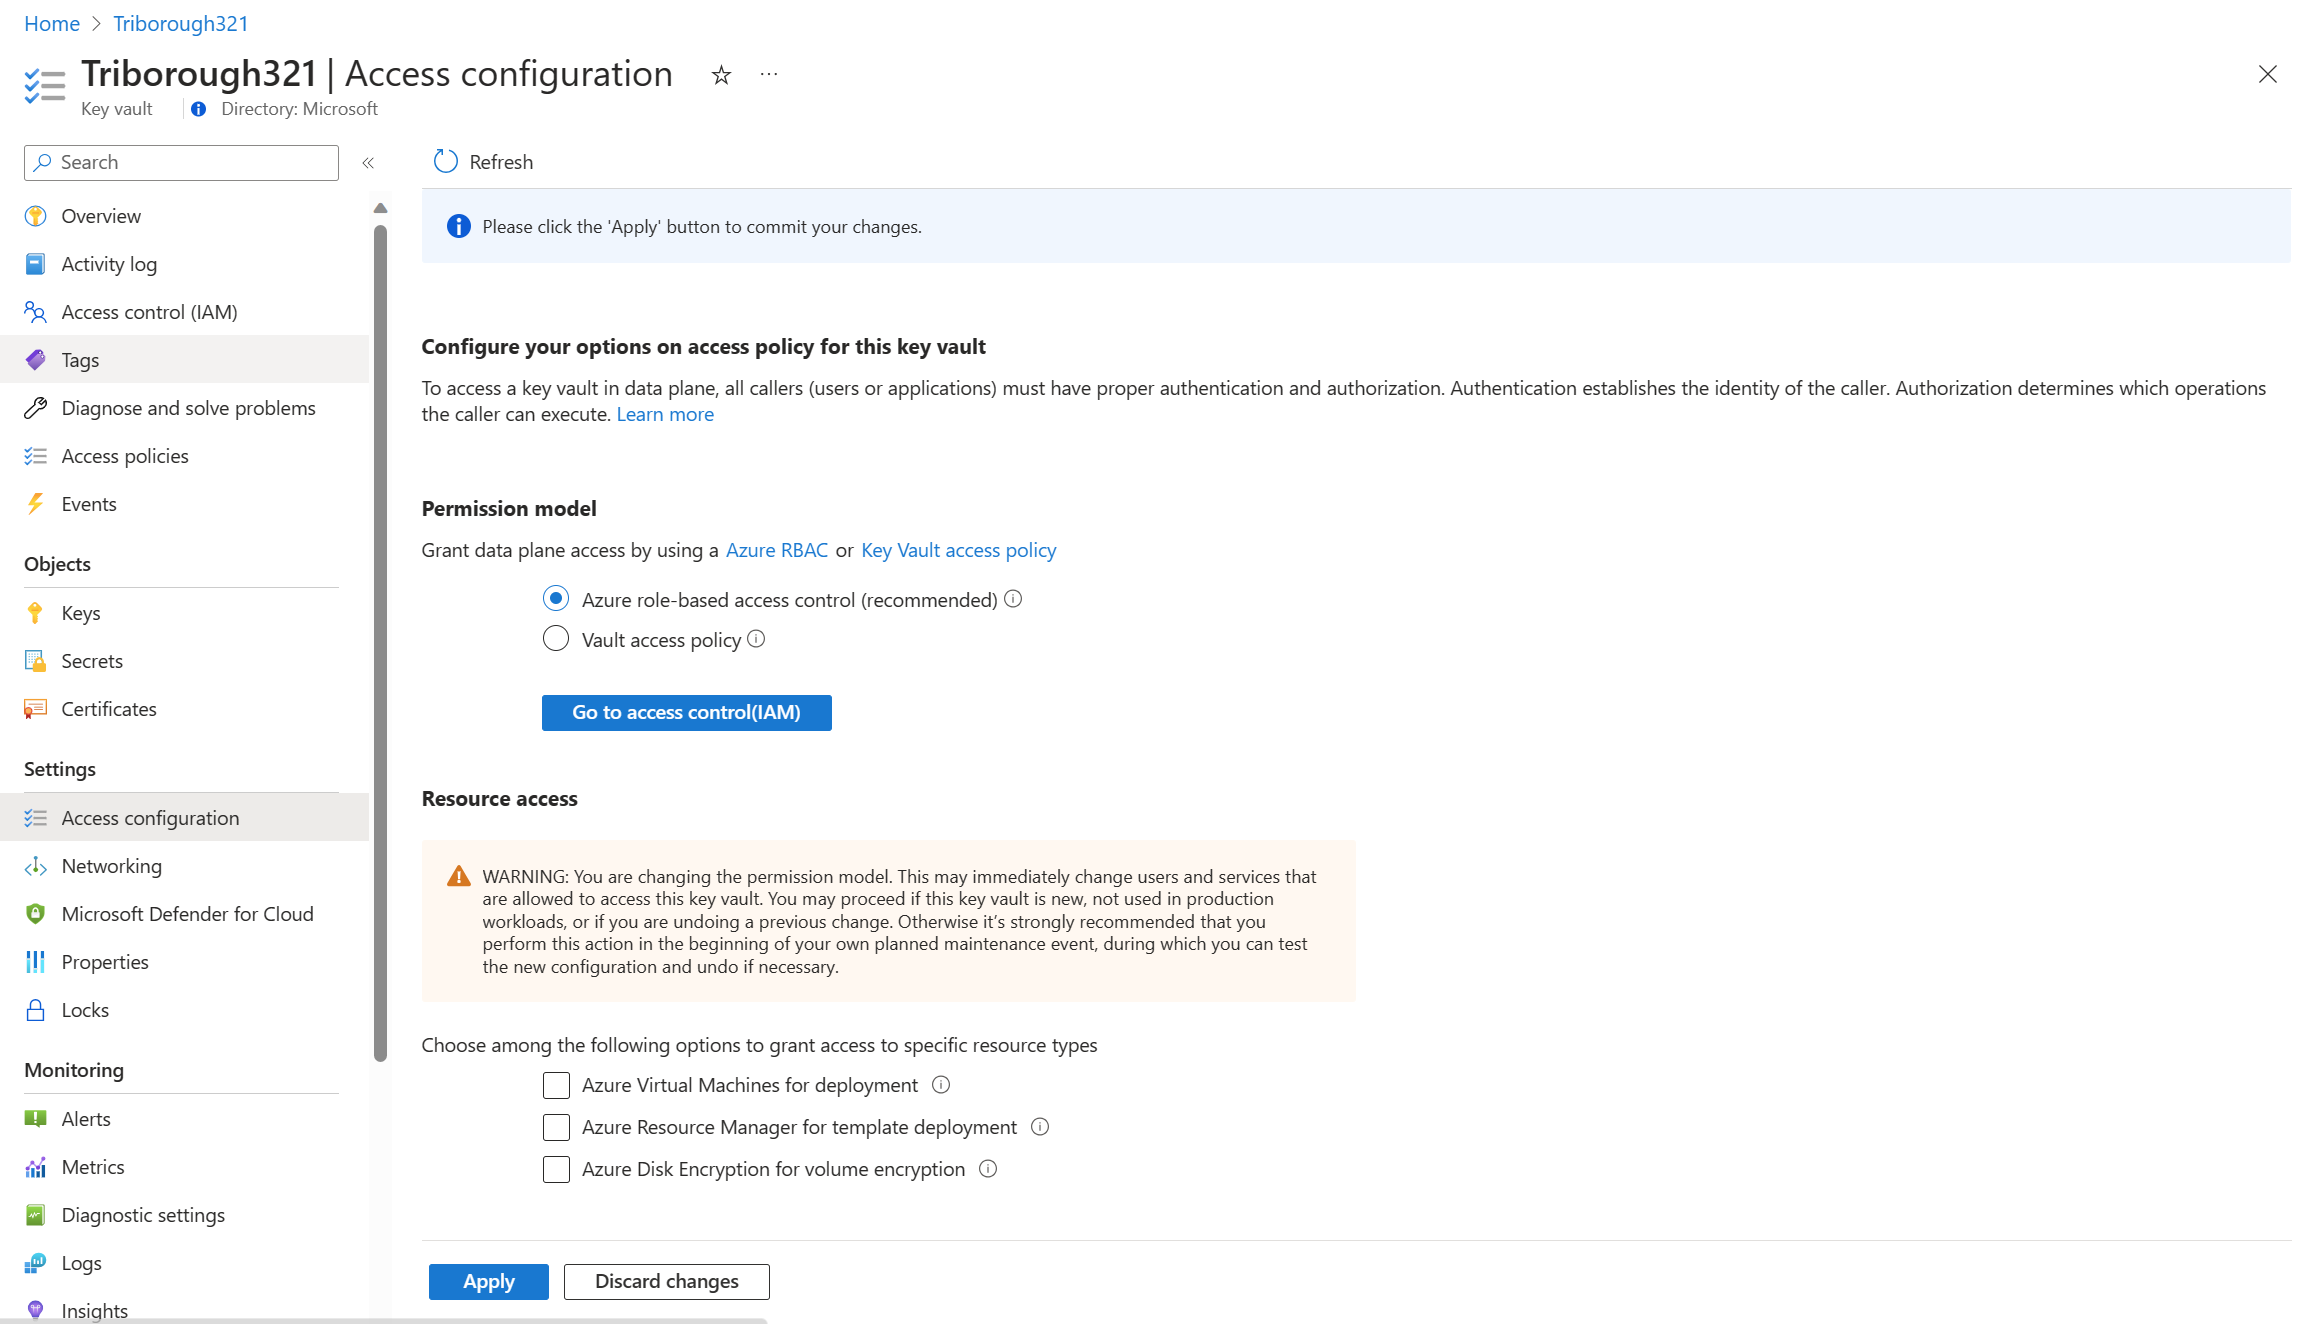This screenshot has width=2310, height=1324.
Task: Click the Microsoft Defender for Cloud icon
Action: point(36,913)
